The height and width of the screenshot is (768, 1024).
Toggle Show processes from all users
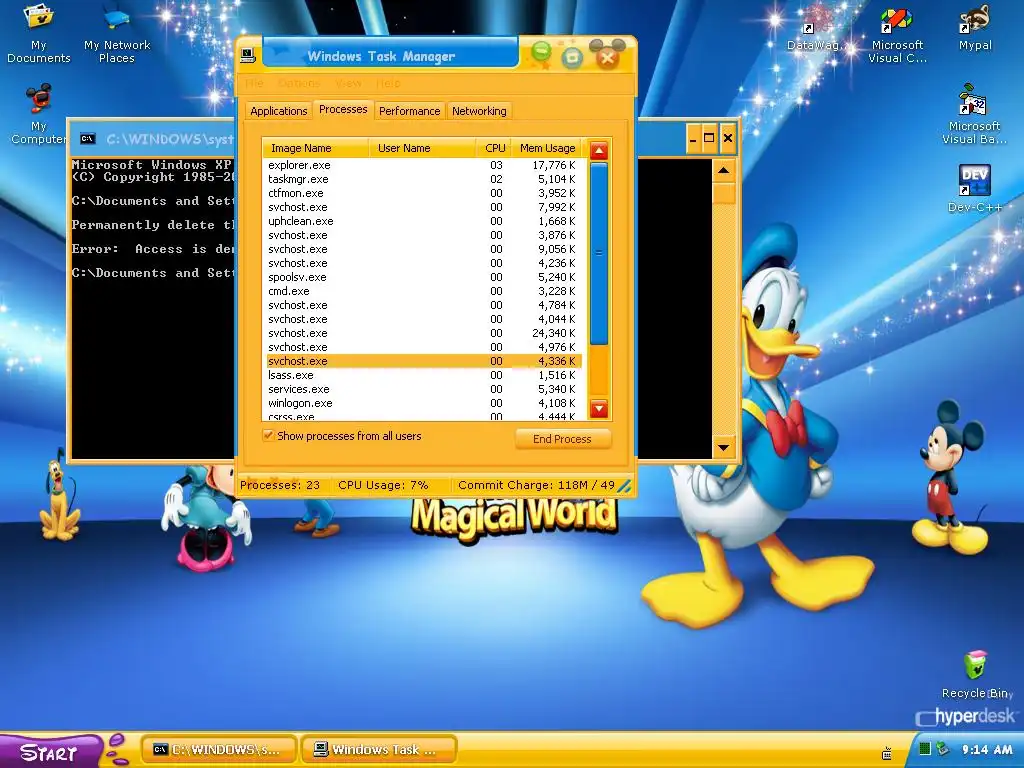click(x=268, y=435)
